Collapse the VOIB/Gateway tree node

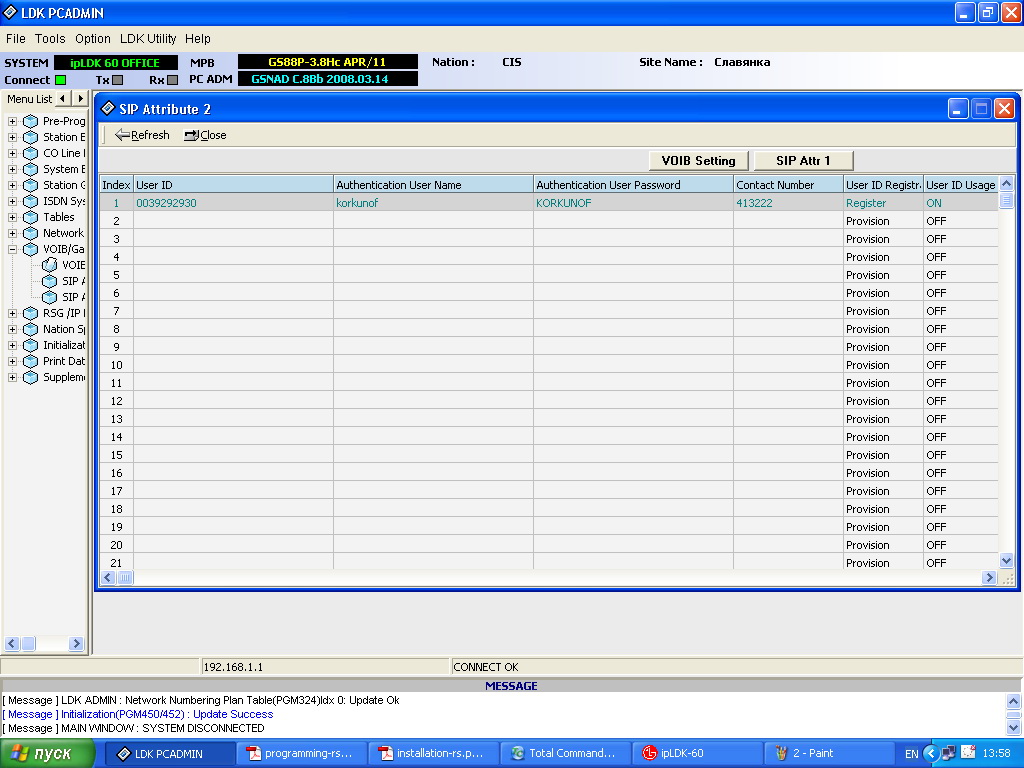click(x=13, y=249)
